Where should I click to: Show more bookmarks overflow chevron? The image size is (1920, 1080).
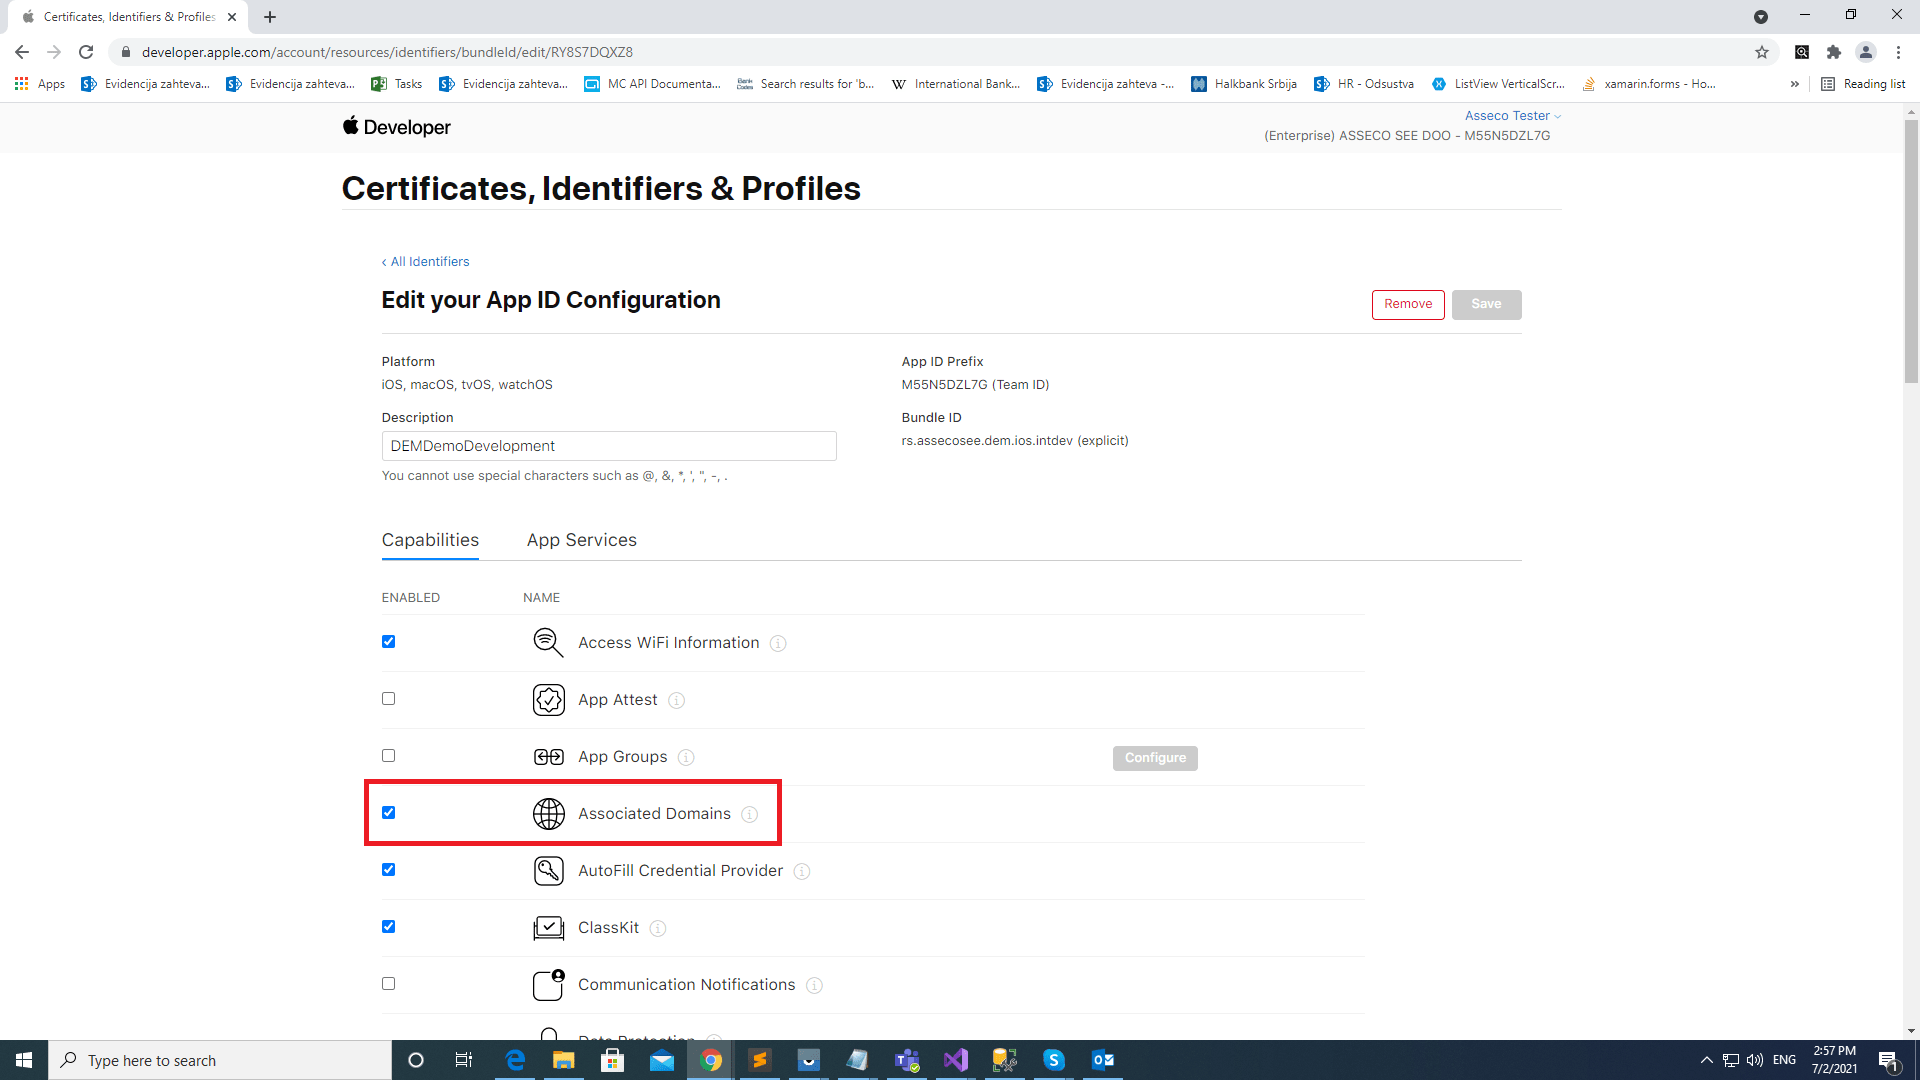click(1794, 84)
